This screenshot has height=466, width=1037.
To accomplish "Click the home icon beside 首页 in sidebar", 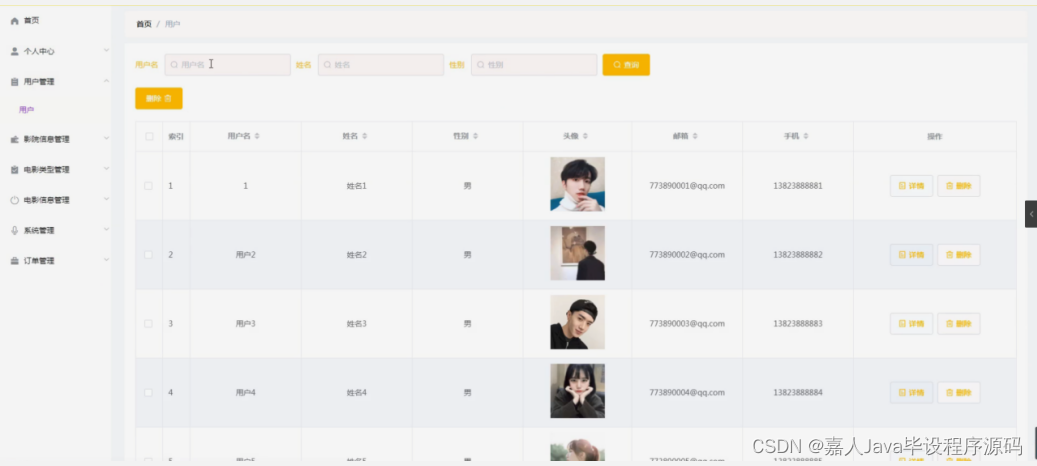I will point(15,21).
